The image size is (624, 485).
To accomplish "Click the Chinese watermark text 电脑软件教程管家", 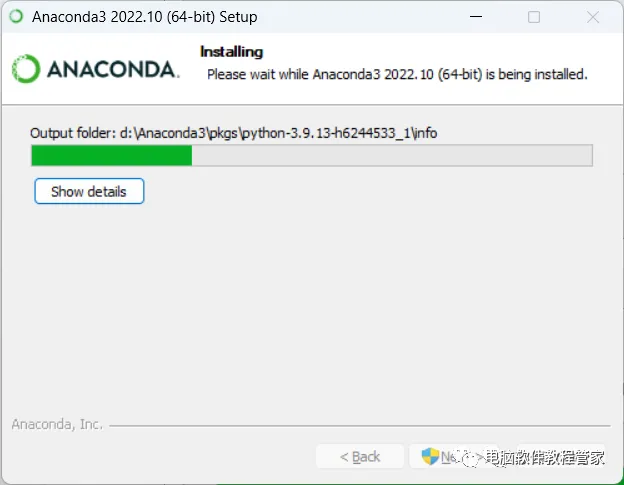I will click(545, 458).
